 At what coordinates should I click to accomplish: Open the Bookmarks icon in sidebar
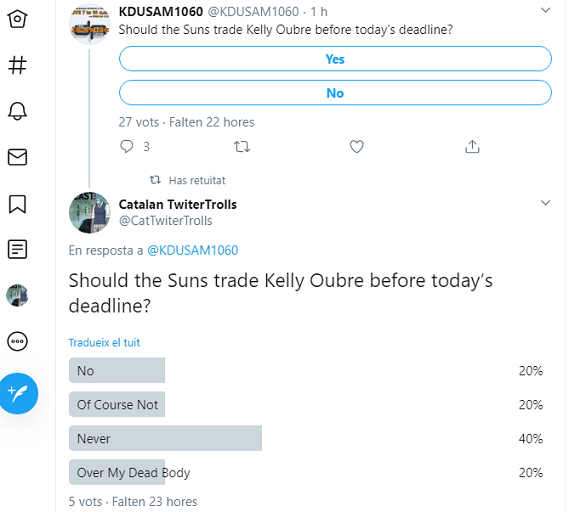(x=17, y=204)
